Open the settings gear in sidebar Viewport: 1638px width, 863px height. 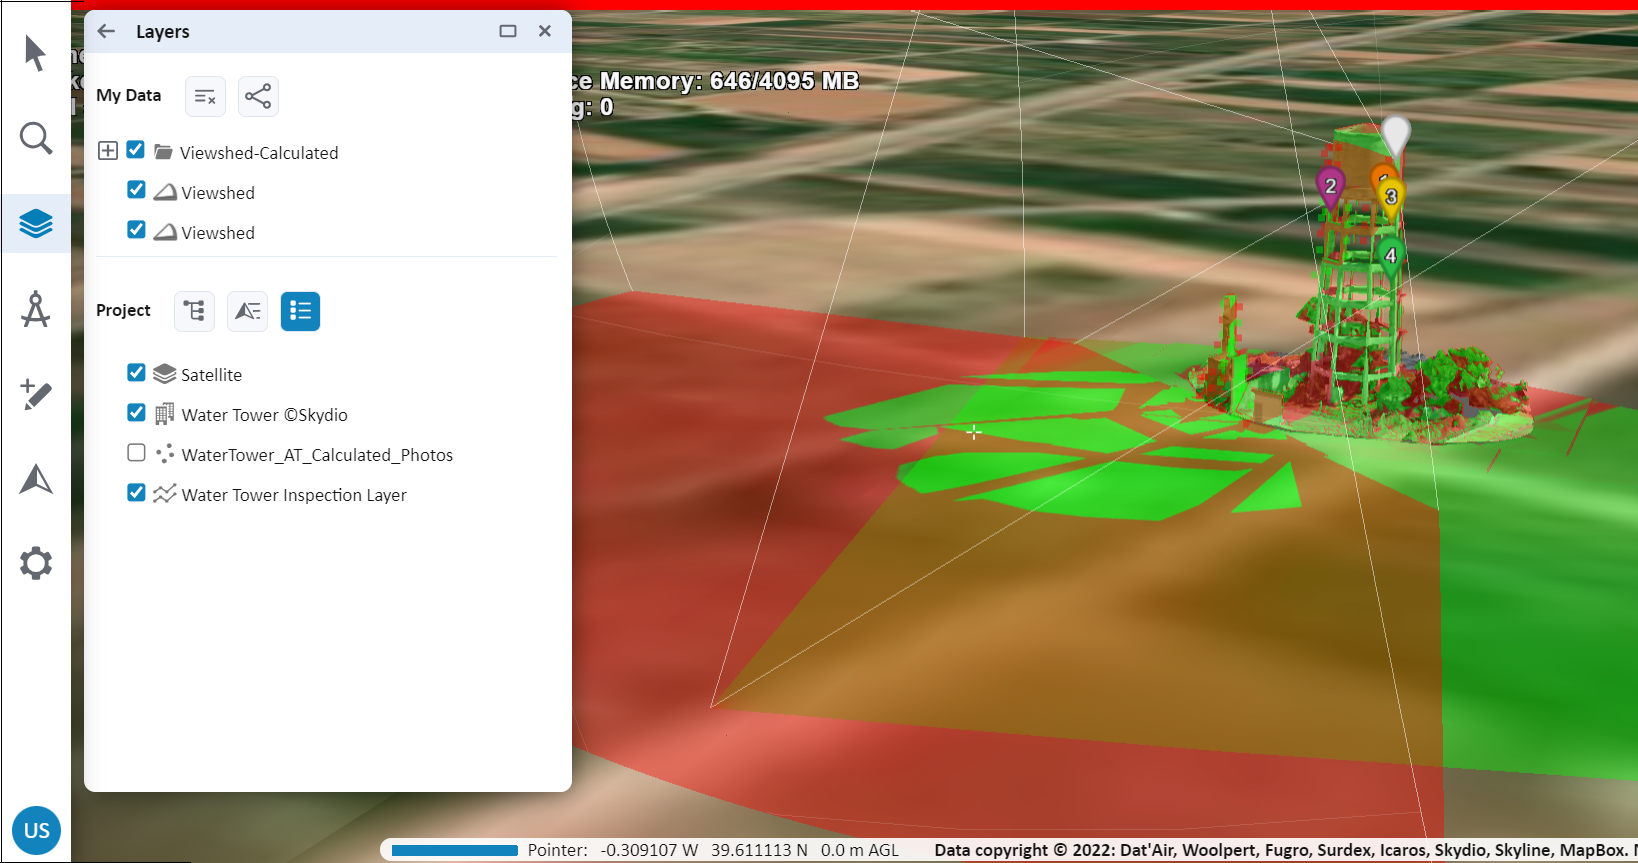click(x=36, y=564)
